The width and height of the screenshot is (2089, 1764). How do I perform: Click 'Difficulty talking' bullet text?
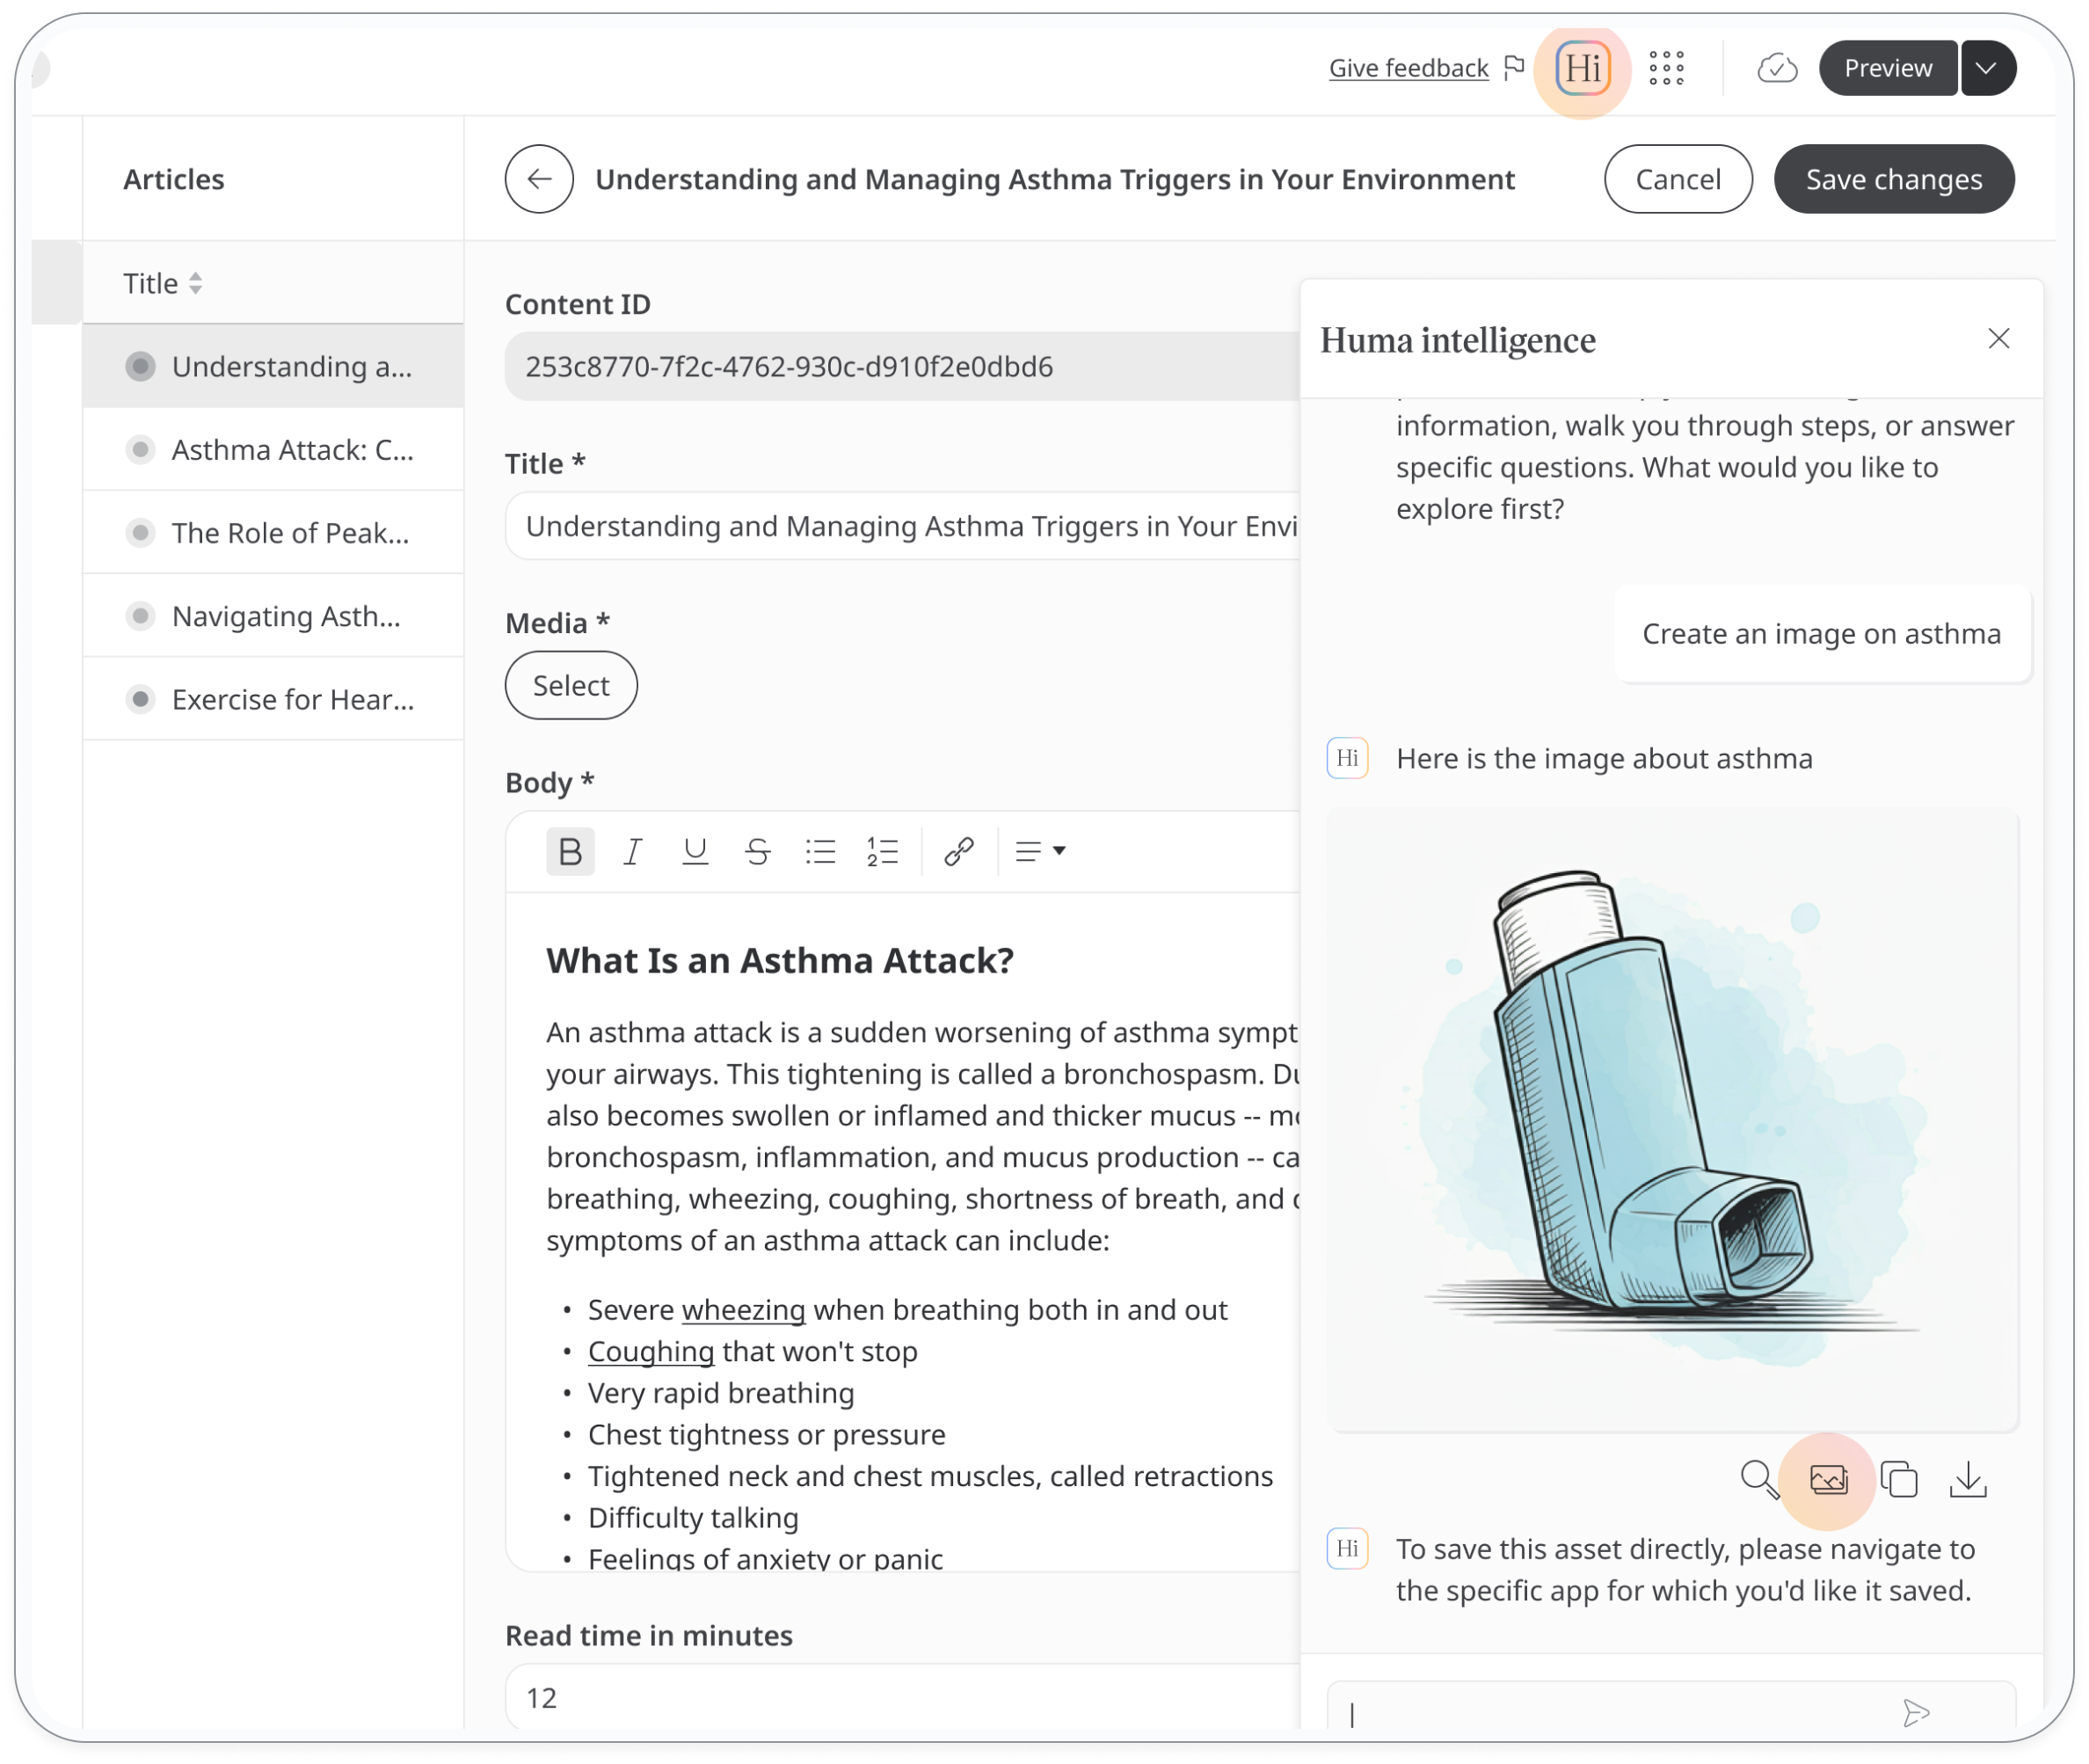click(693, 1517)
